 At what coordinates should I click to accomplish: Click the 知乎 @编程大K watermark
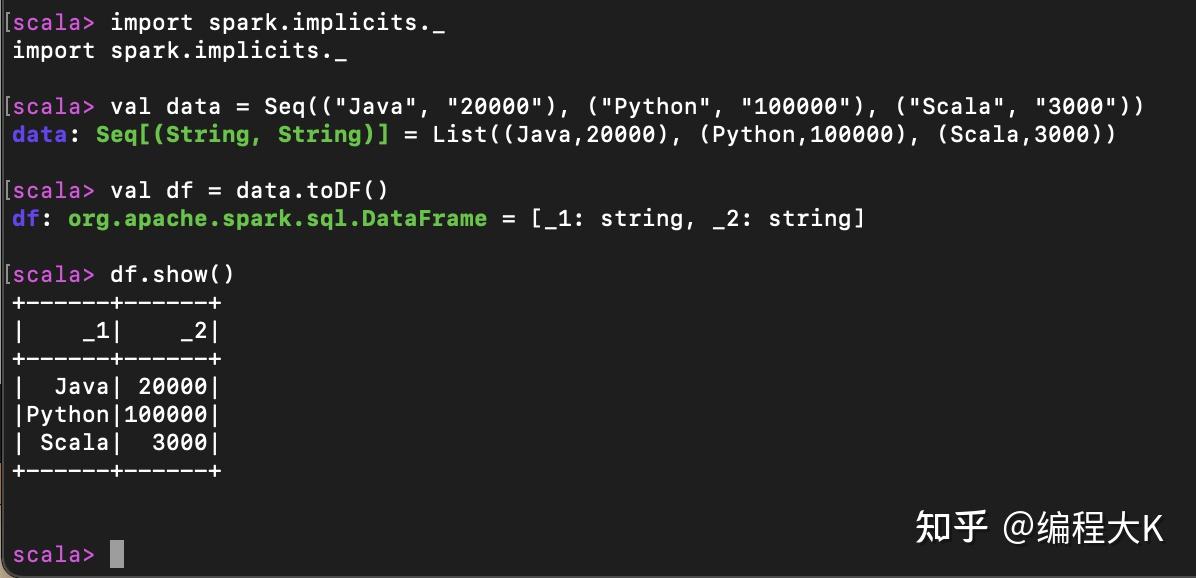click(x=1040, y=528)
